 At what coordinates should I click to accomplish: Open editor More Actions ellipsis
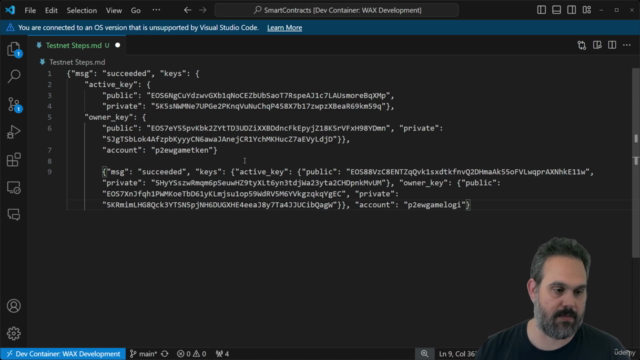coord(627,45)
